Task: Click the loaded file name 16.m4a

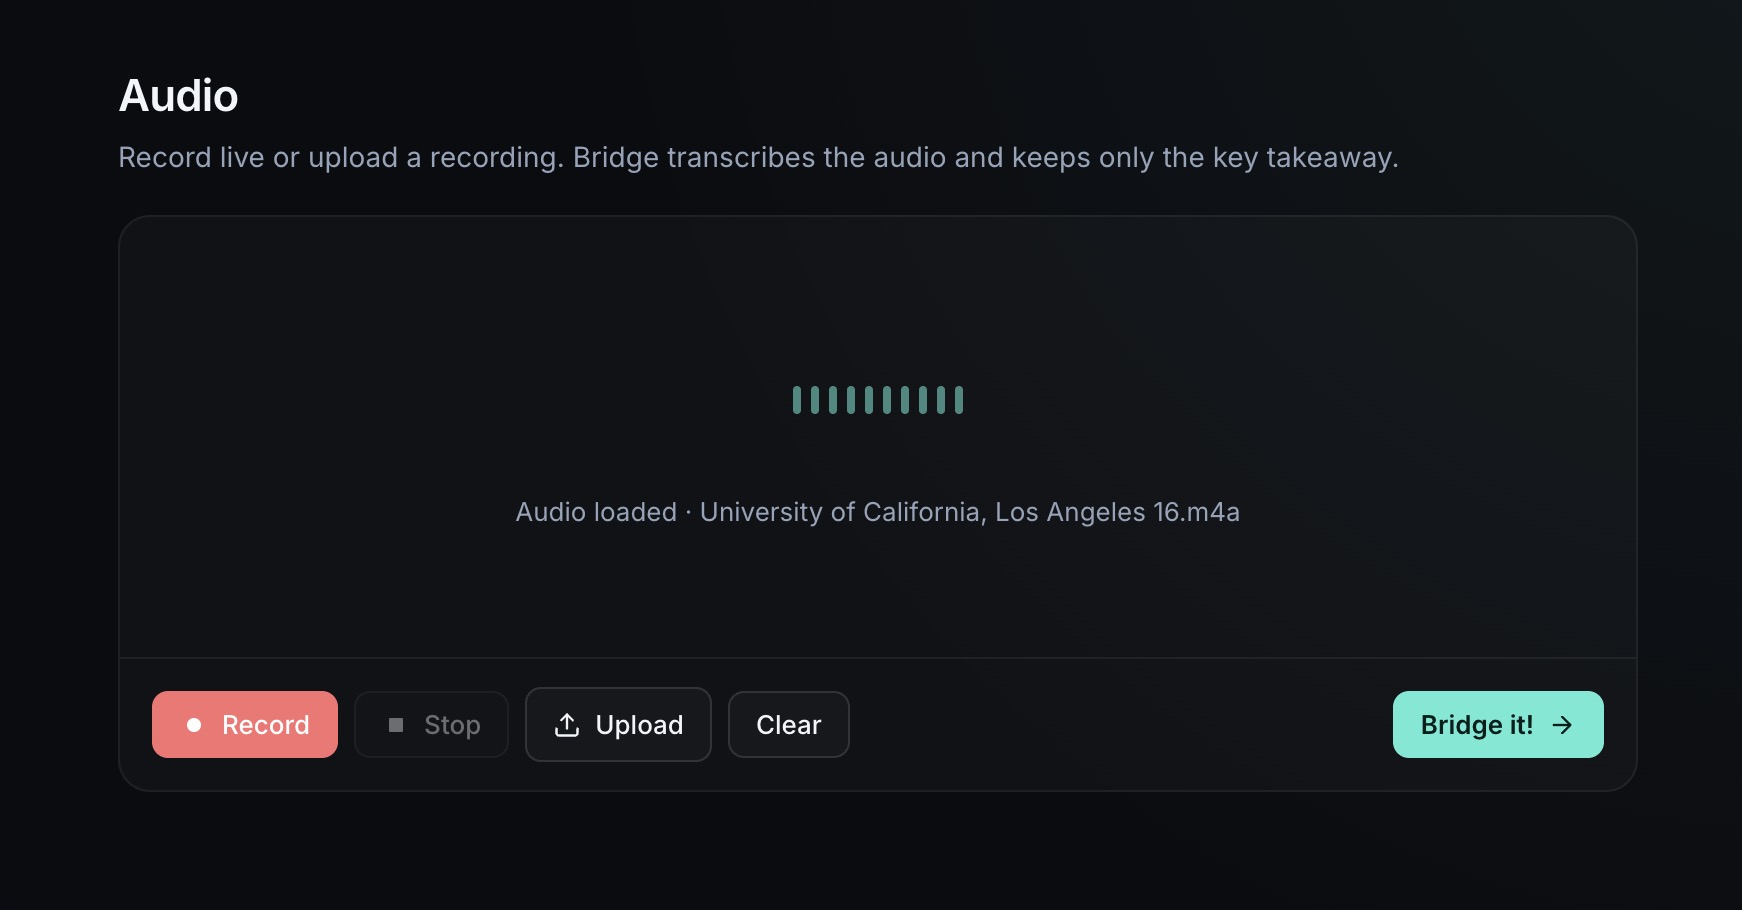Action: [x=1196, y=512]
